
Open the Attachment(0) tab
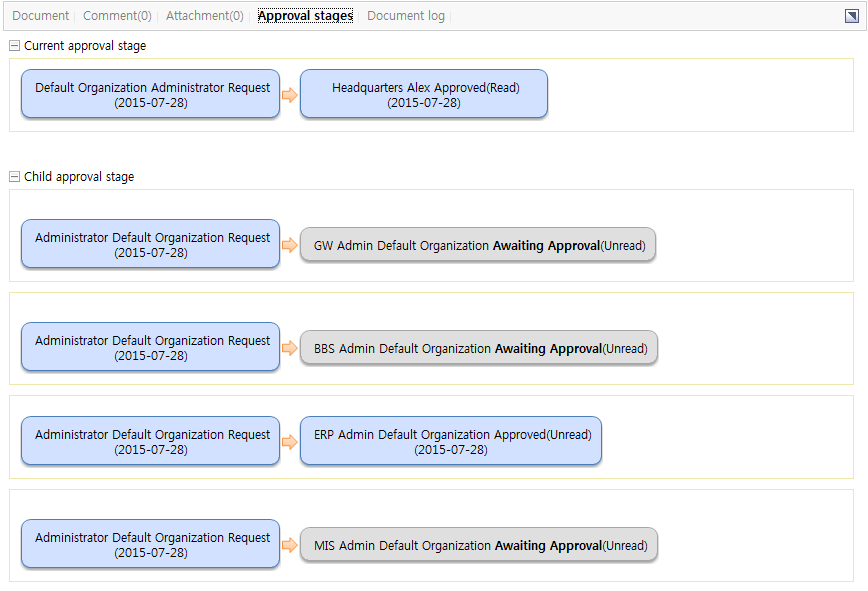pyautogui.click(x=204, y=16)
